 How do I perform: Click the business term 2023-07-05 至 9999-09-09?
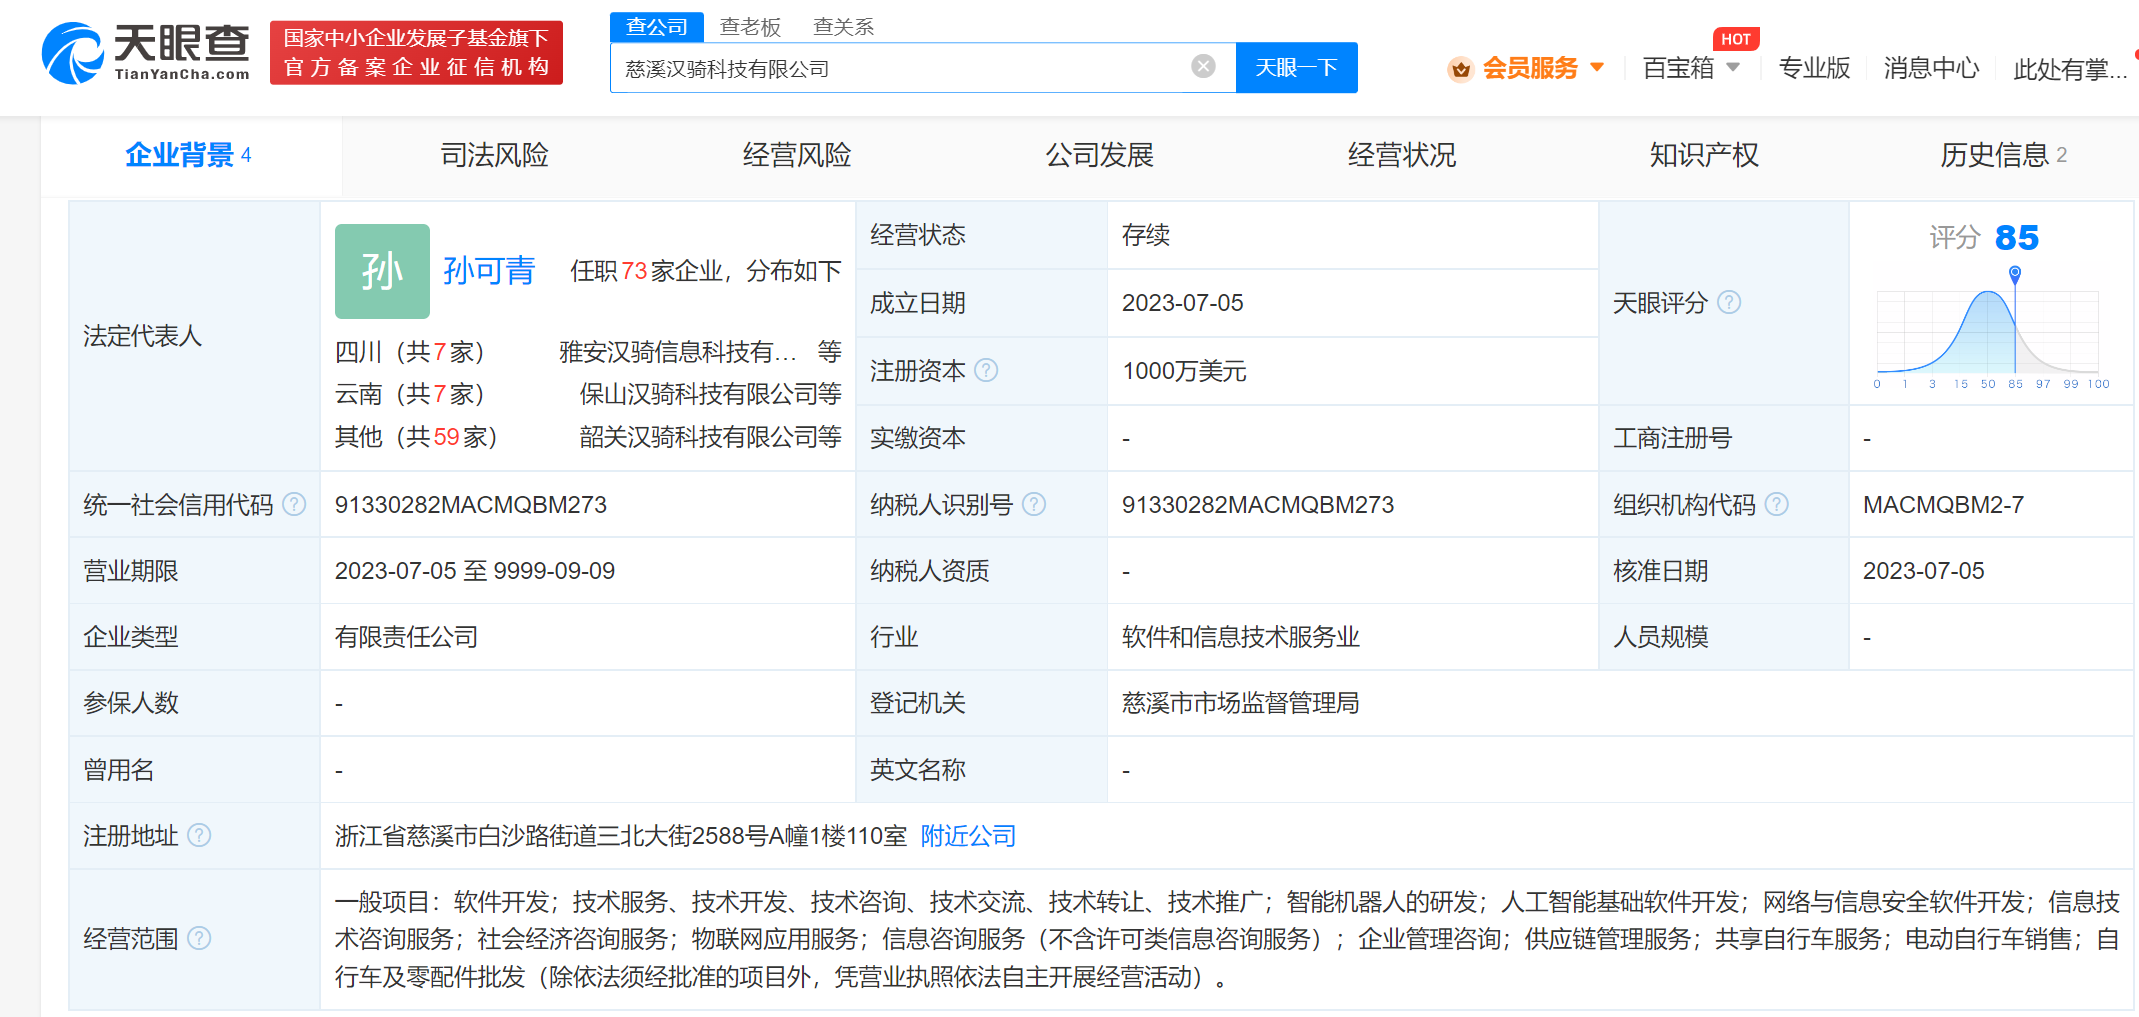(x=475, y=571)
